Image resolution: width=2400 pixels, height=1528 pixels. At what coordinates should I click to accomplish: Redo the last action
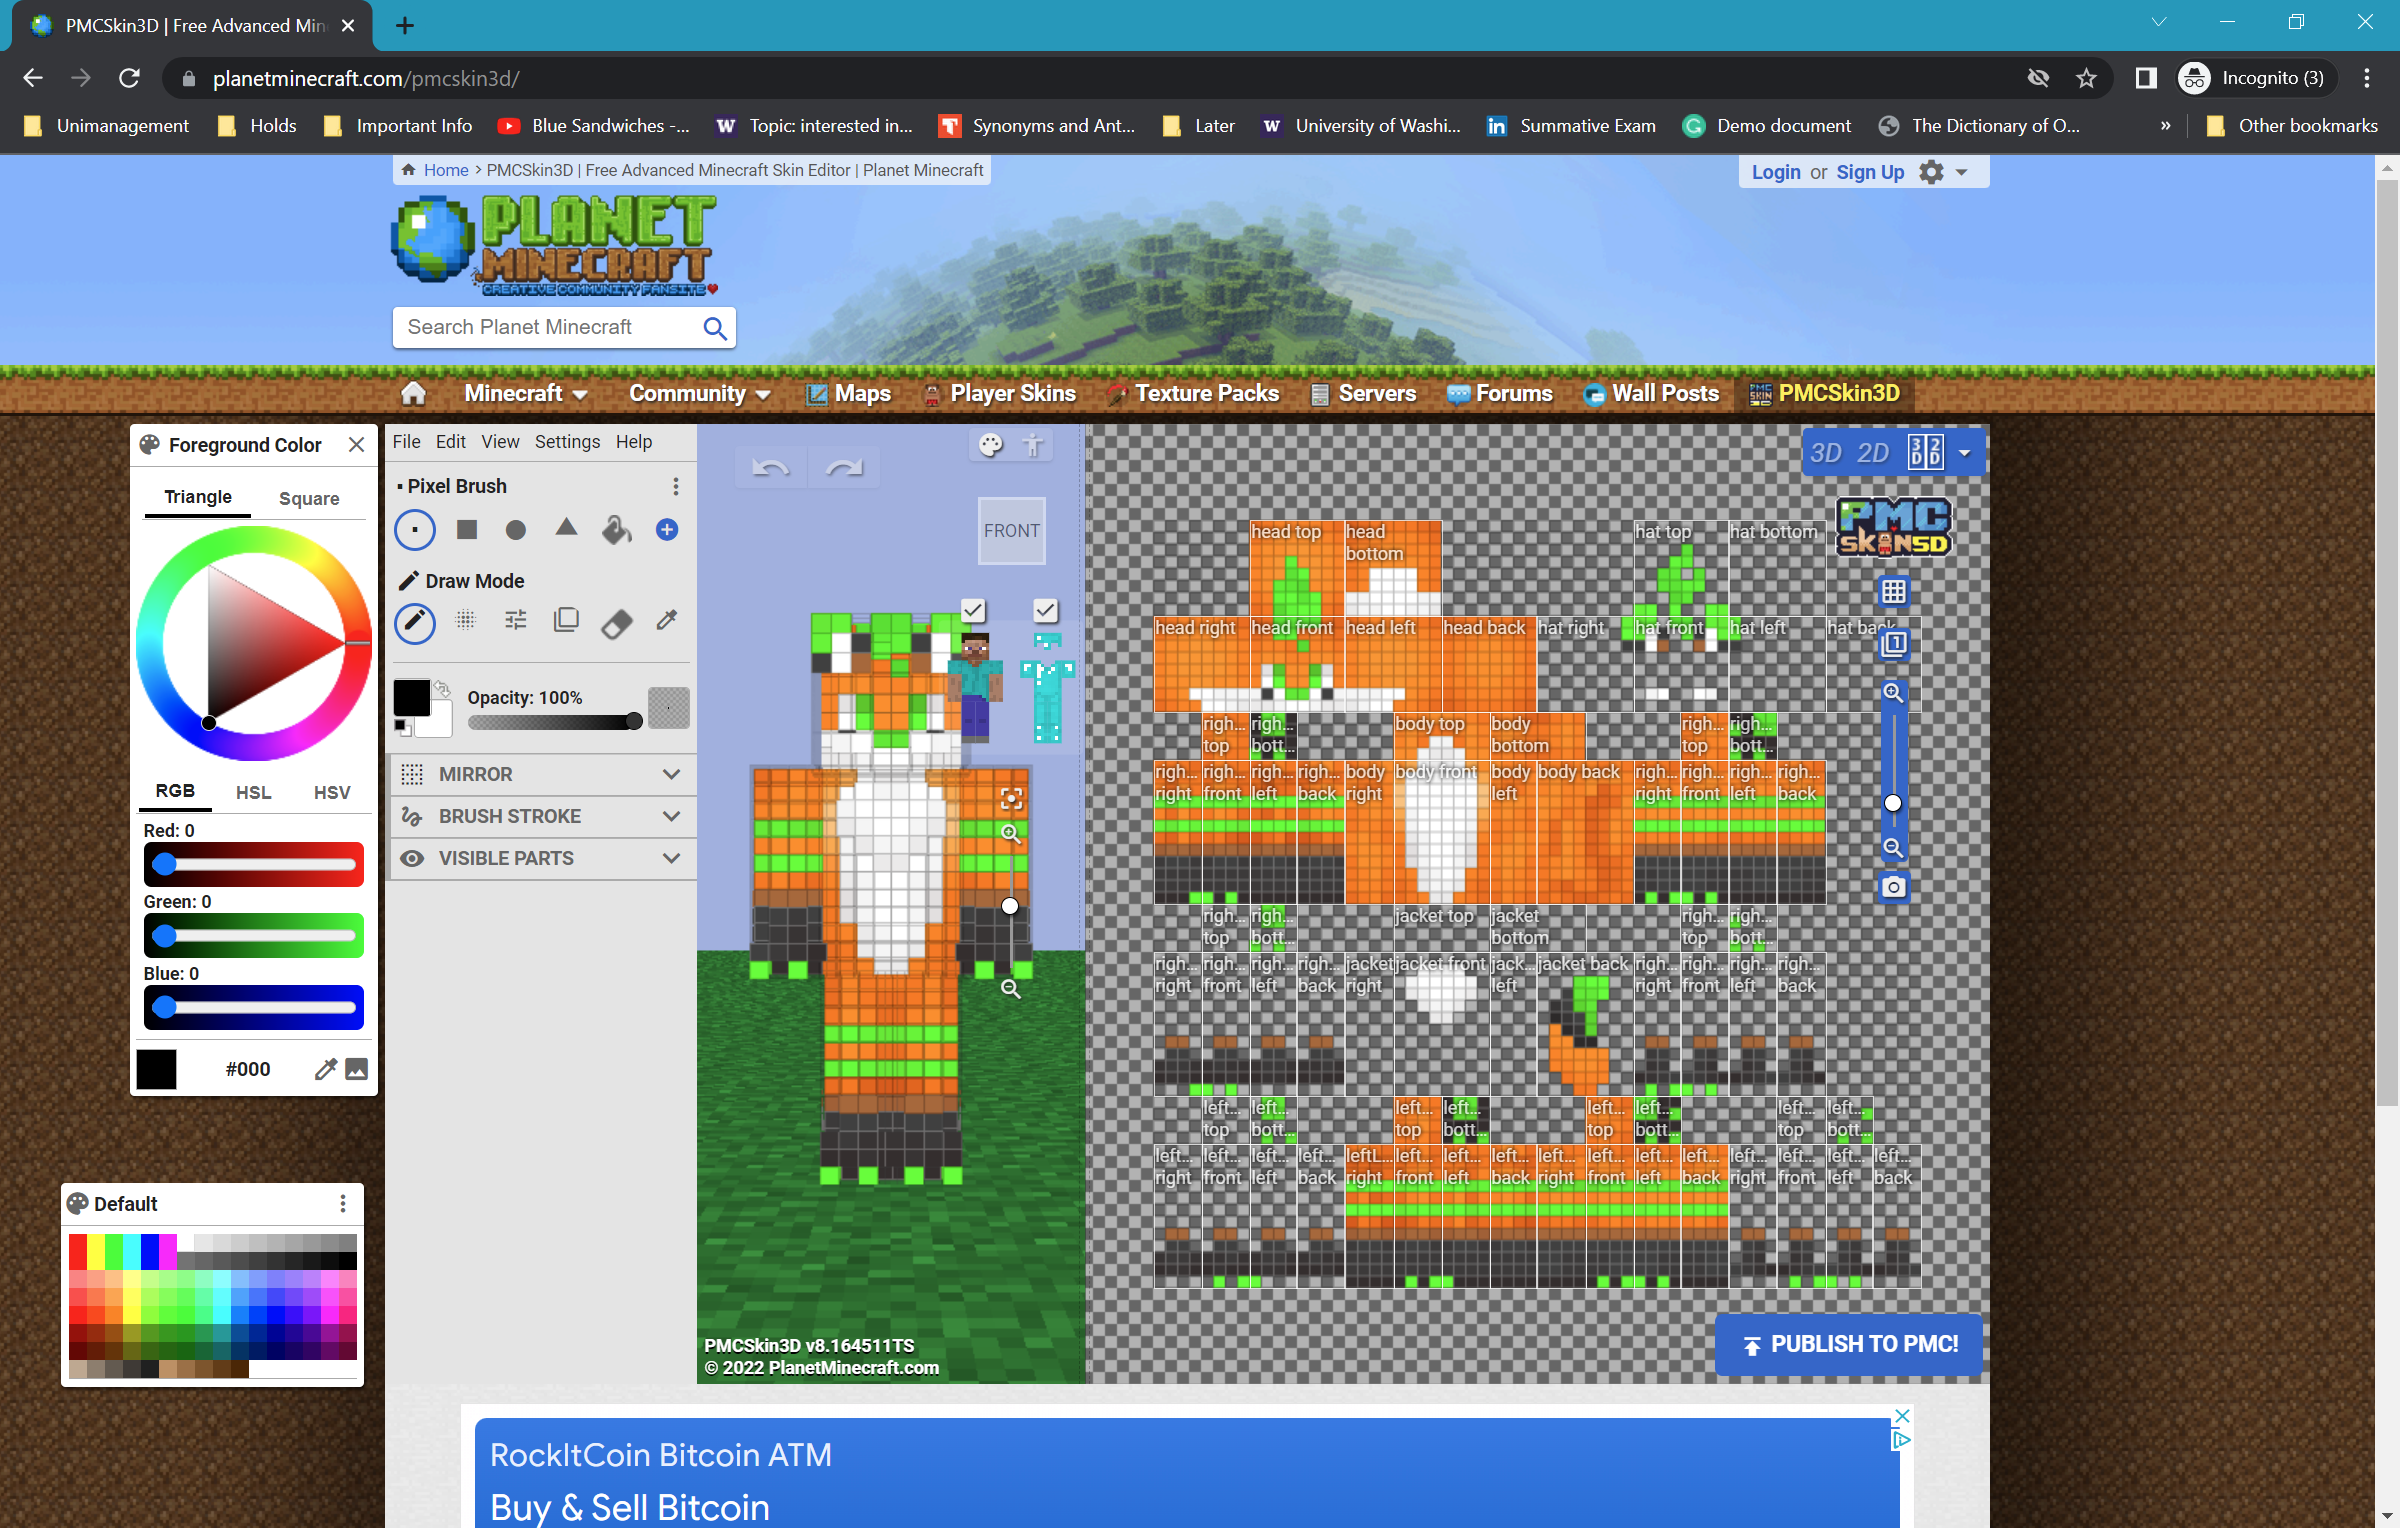click(844, 468)
